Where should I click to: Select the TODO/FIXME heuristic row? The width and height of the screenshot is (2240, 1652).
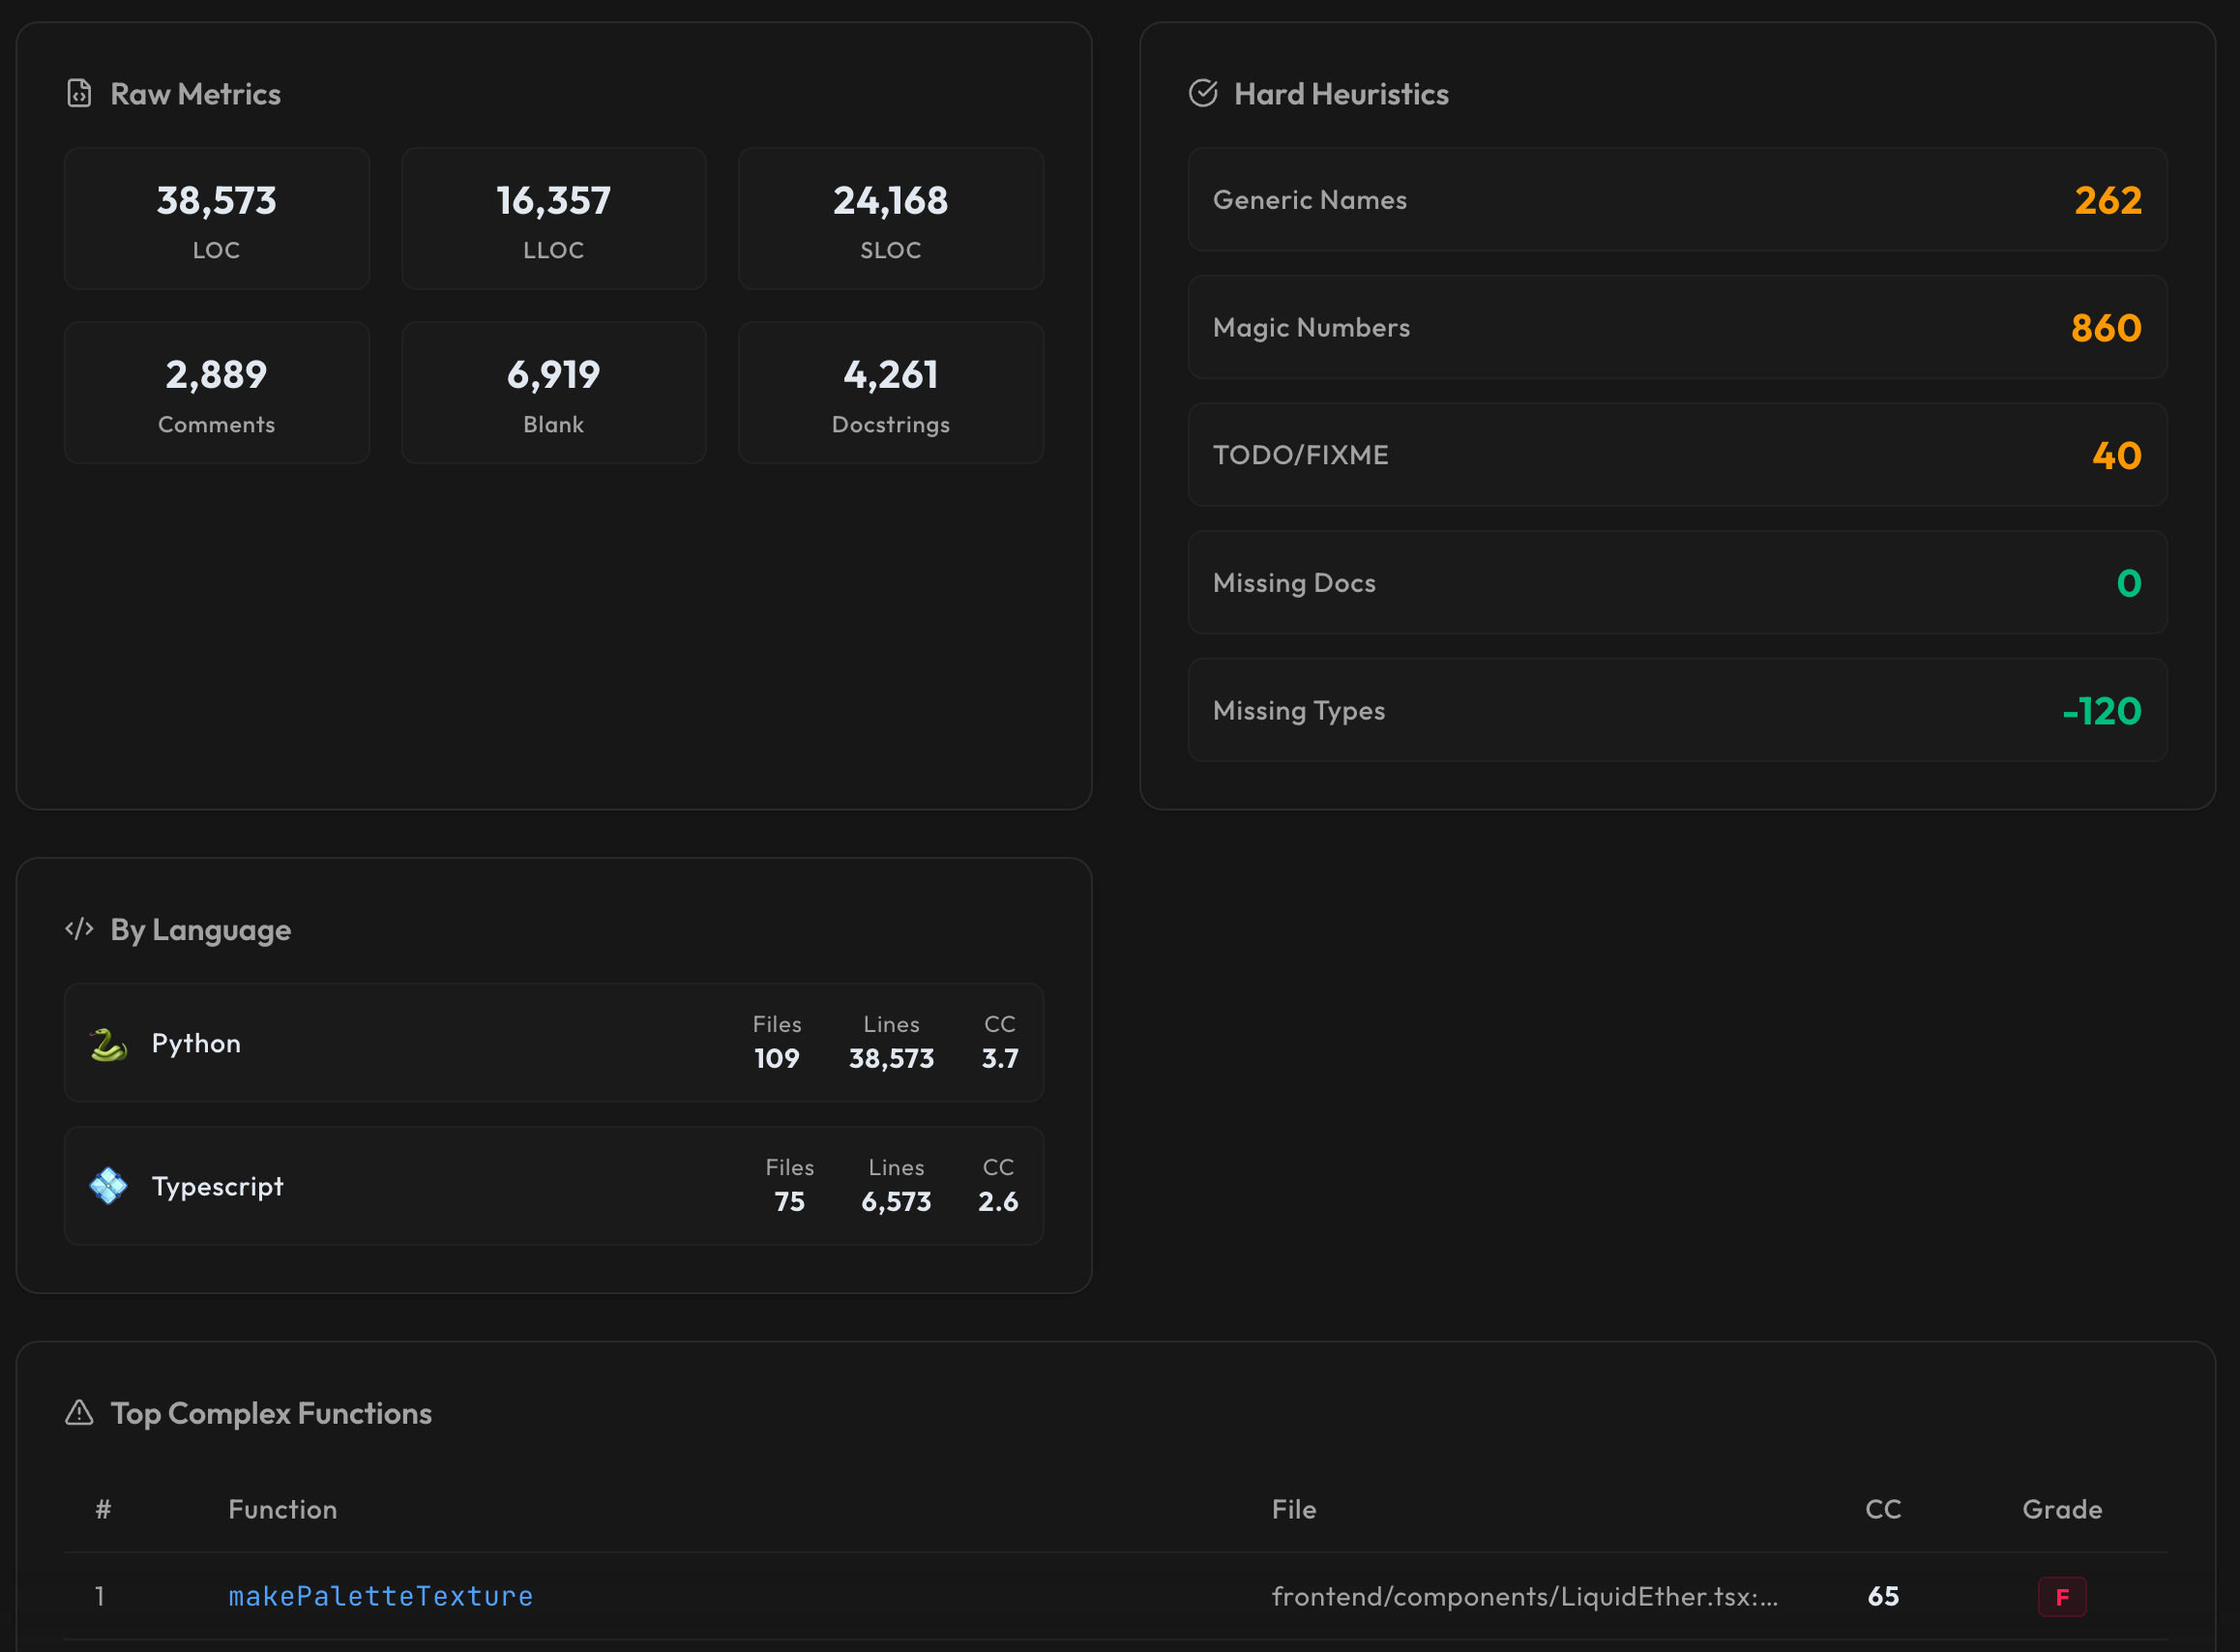click(x=1677, y=455)
